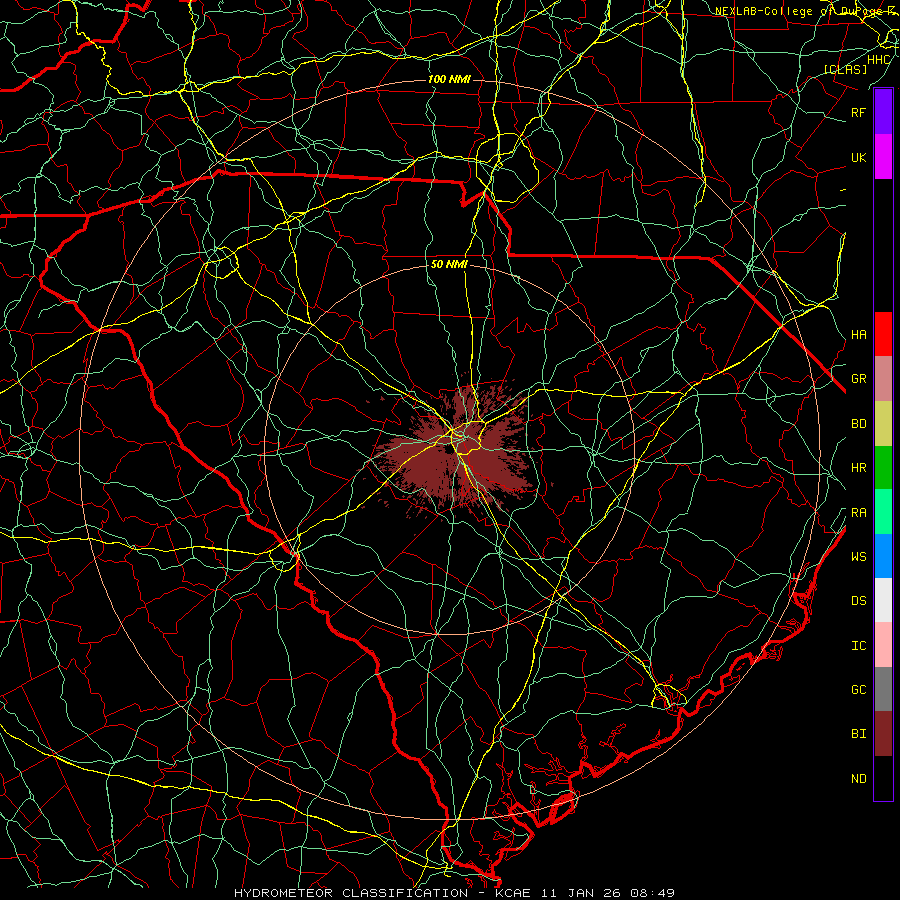Select the yellow BD big drops swatch
Image resolution: width=900 pixels, height=900 pixels.
point(883,424)
